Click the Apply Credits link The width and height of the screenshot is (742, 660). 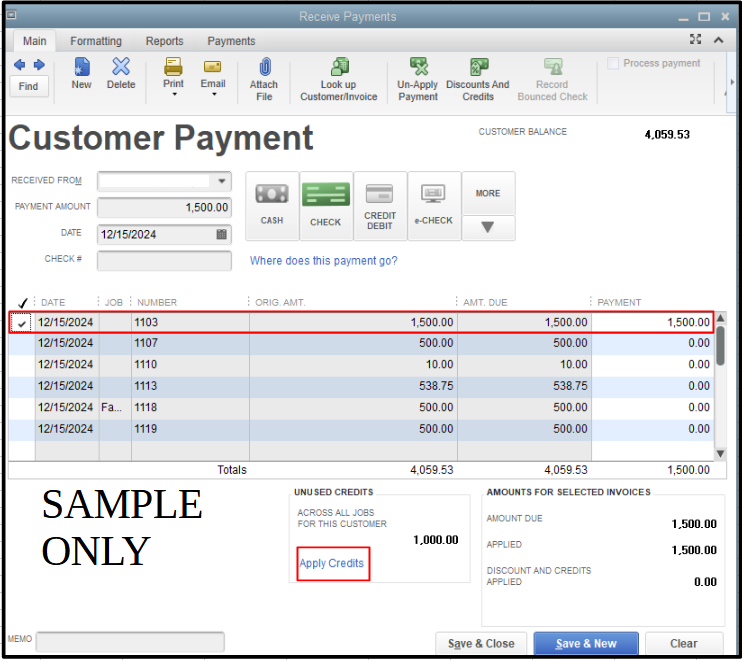point(332,564)
